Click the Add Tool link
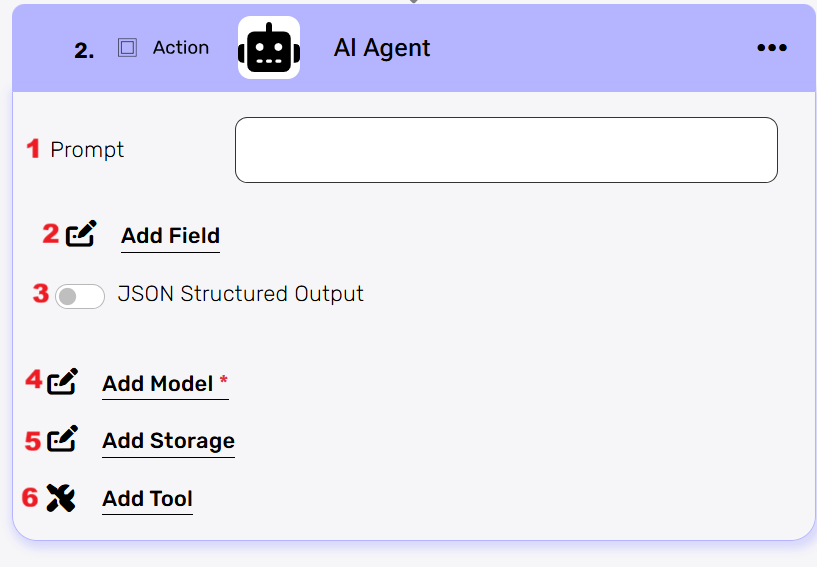This screenshot has height=567, width=817. tap(147, 499)
